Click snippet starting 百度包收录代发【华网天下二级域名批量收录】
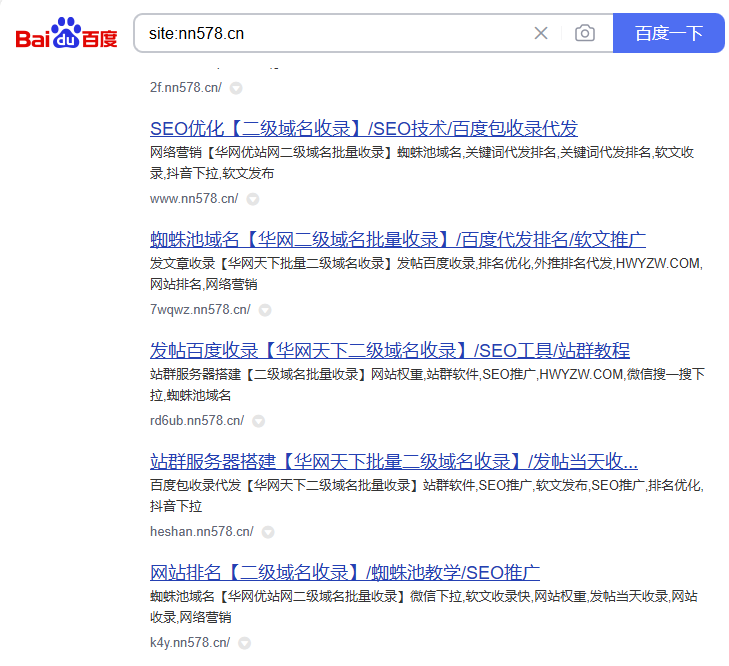Viewport: 729px width, 666px height. [x=427, y=495]
